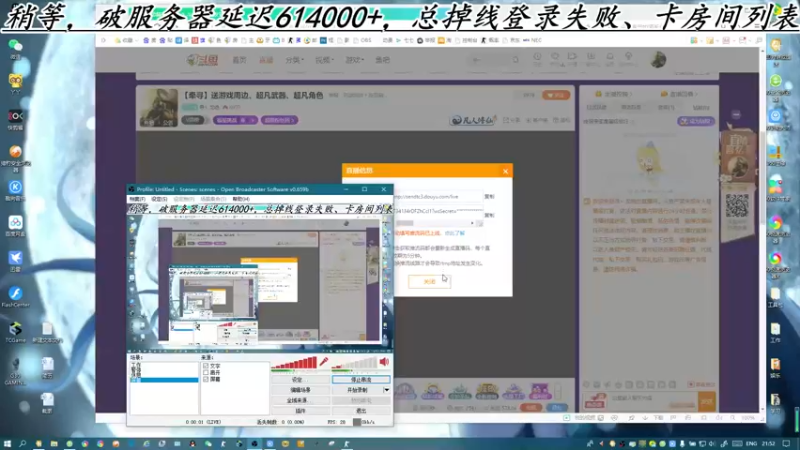
Task: Click the 编辑场景 button in OBS
Action: (x=300, y=390)
